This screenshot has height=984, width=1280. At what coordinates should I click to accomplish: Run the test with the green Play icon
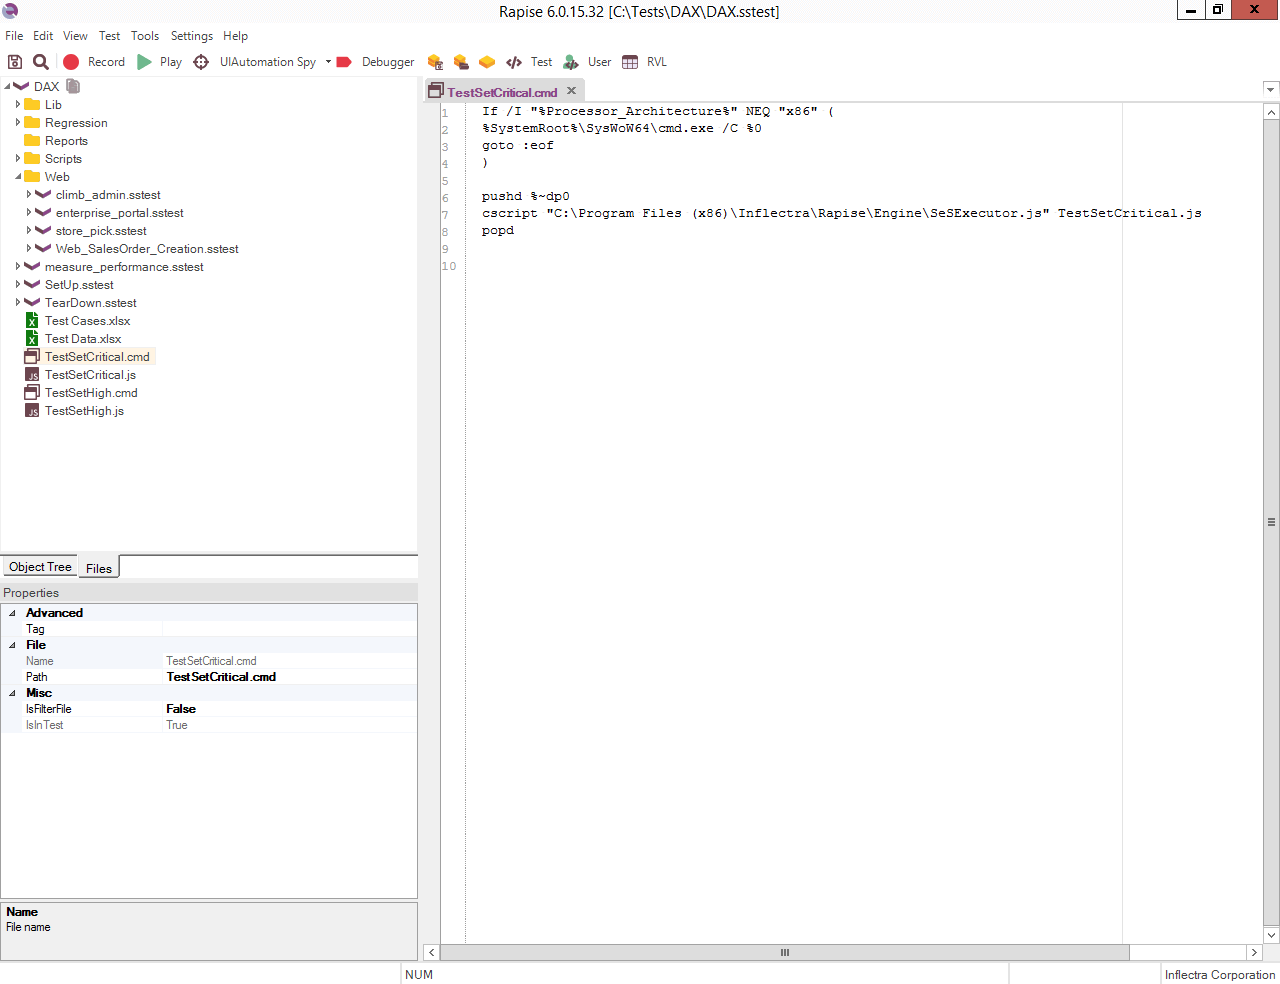145,62
